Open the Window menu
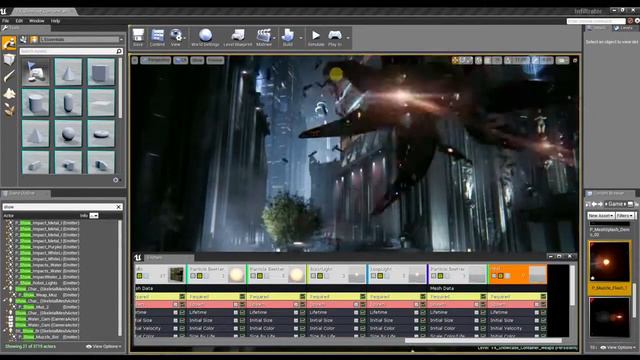The image size is (640, 360). 37,21
